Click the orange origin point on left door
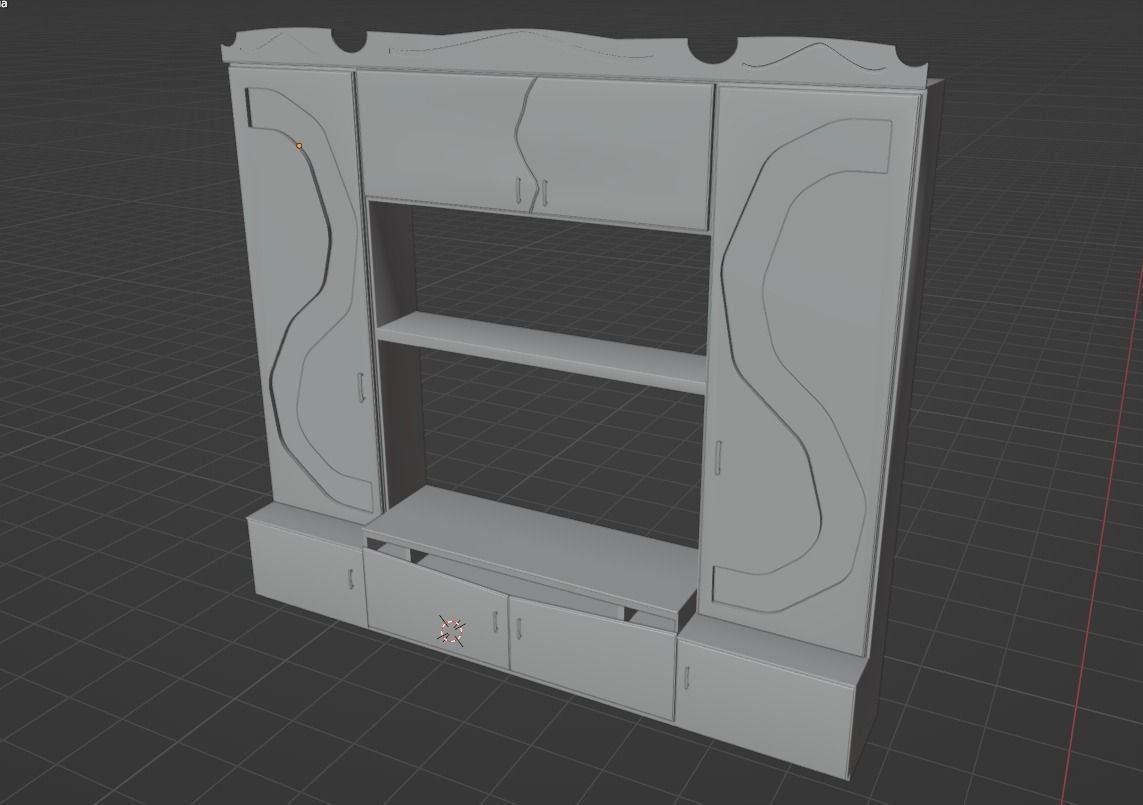The width and height of the screenshot is (1143, 805). [299, 146]
